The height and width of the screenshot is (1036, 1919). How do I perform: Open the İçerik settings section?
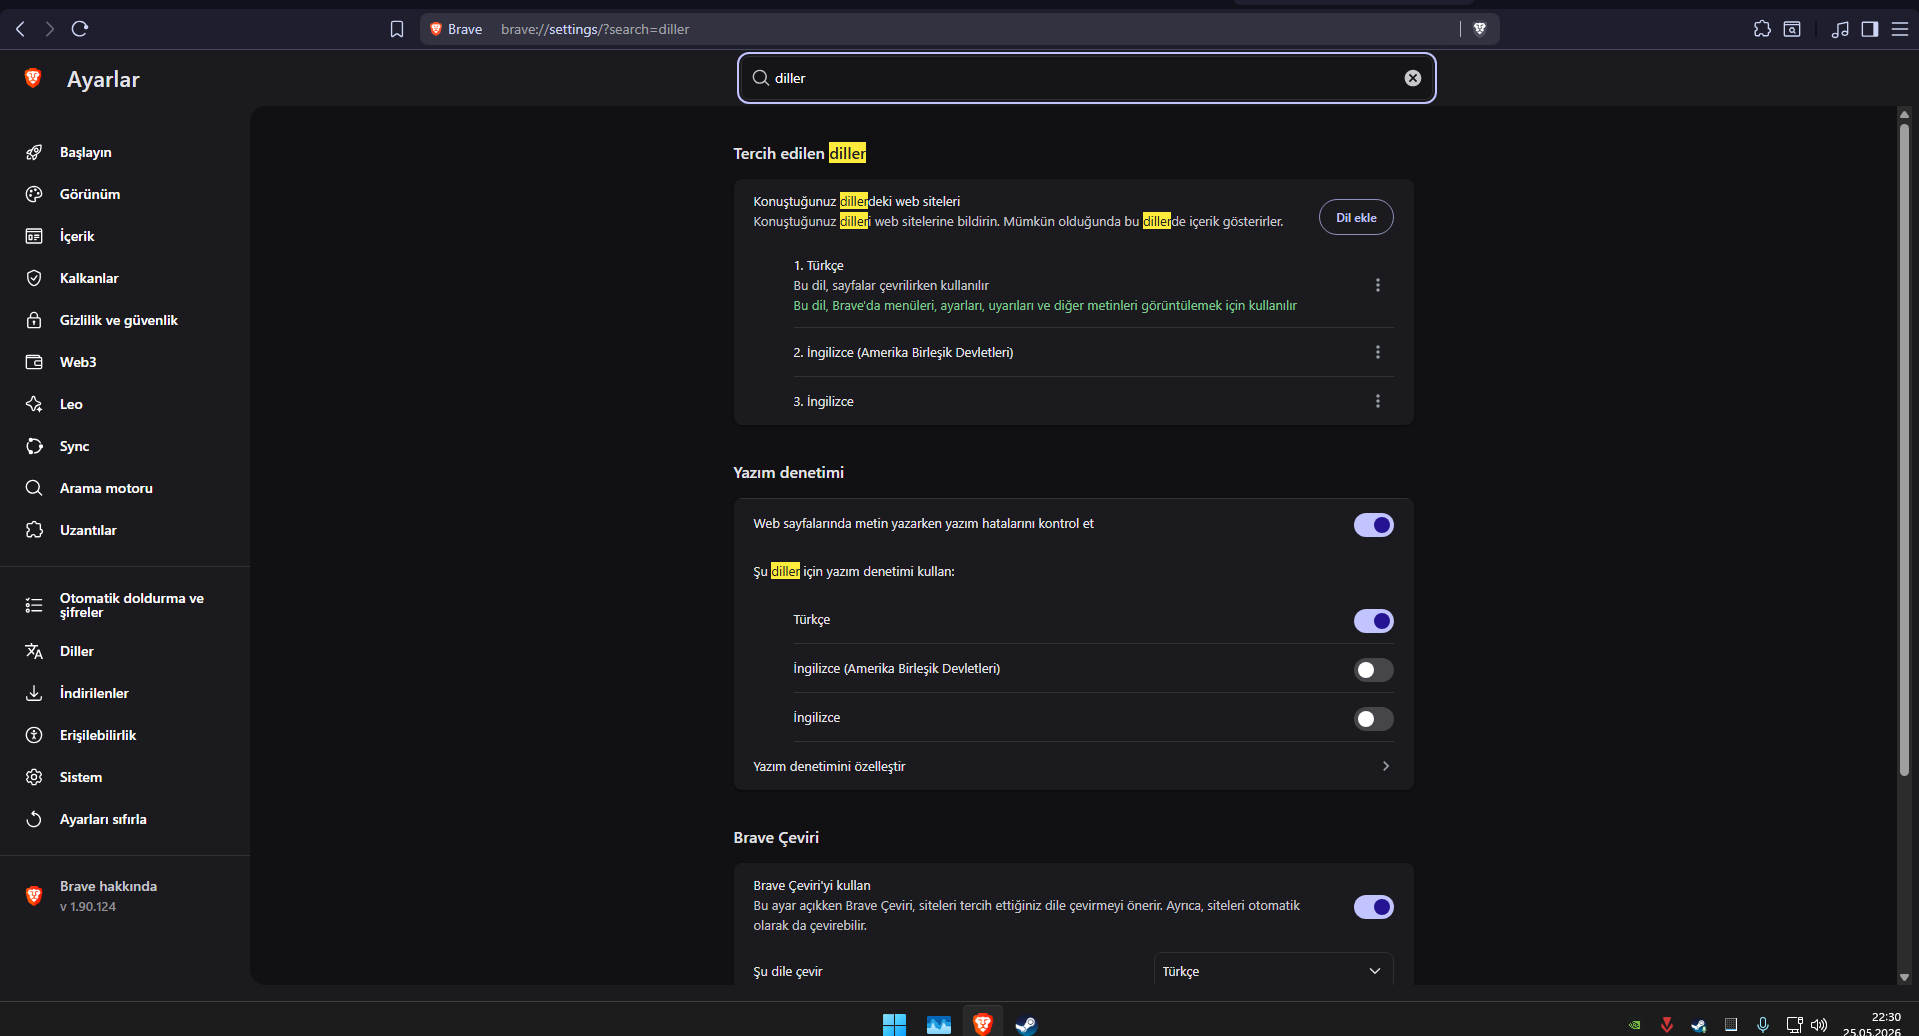[x=77, y=236]
